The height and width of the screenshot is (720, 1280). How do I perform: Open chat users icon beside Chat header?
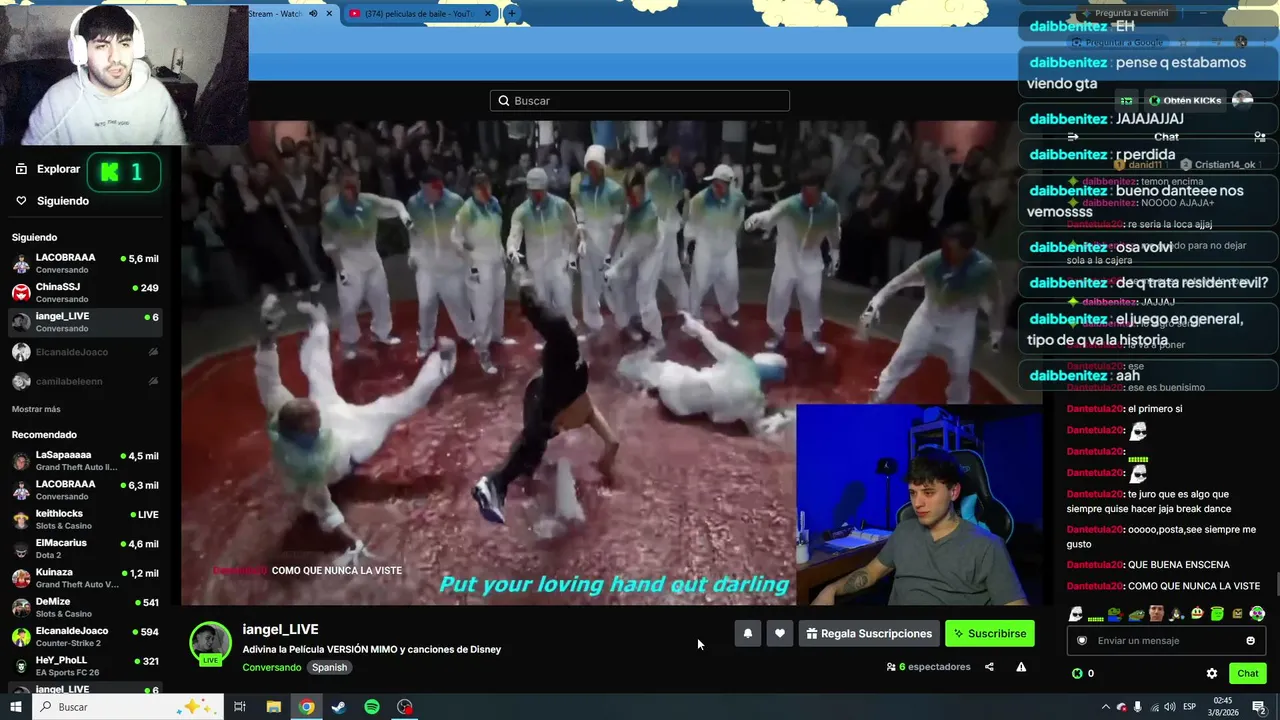tap(1259, 137)
